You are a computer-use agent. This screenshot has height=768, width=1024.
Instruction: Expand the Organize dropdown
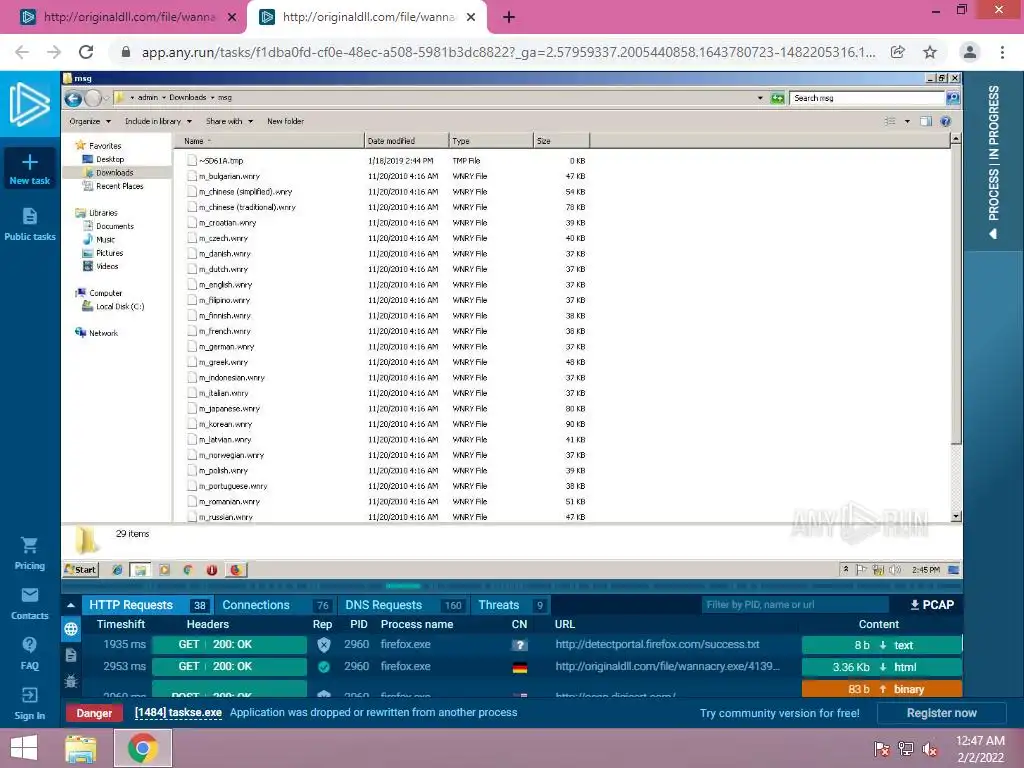click(x=90, y=121)
